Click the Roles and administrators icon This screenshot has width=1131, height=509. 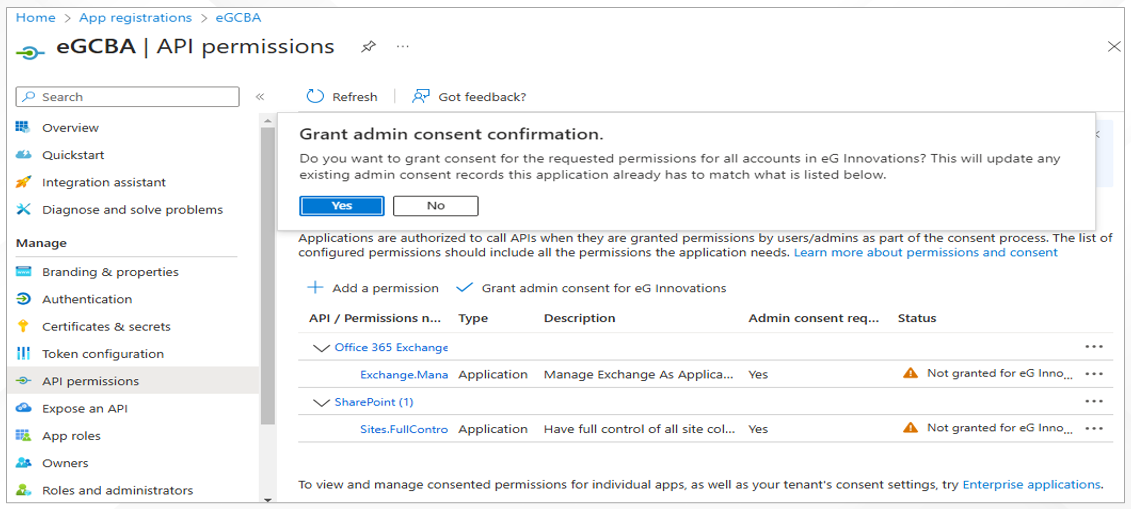tap(23, 490)
